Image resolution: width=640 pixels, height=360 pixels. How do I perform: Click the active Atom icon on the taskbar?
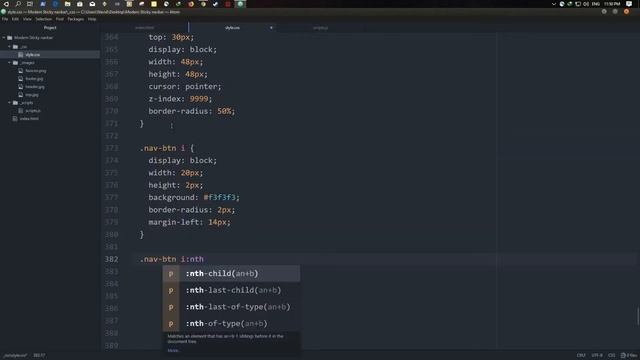point(240,4)
